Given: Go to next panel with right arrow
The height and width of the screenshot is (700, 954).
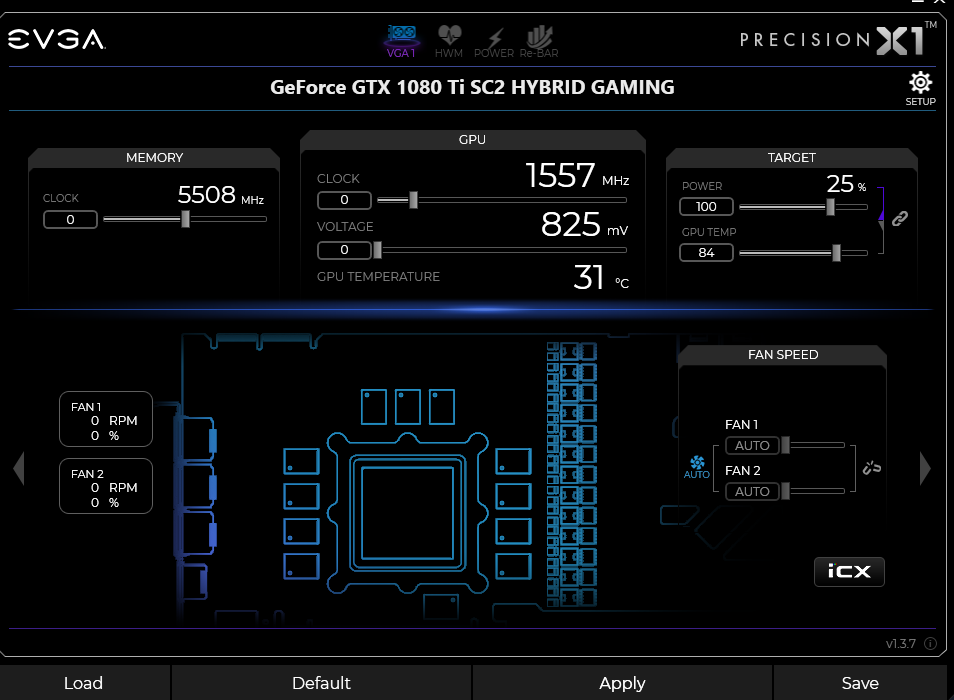Looking at the screenshot, I should (925, 468).
